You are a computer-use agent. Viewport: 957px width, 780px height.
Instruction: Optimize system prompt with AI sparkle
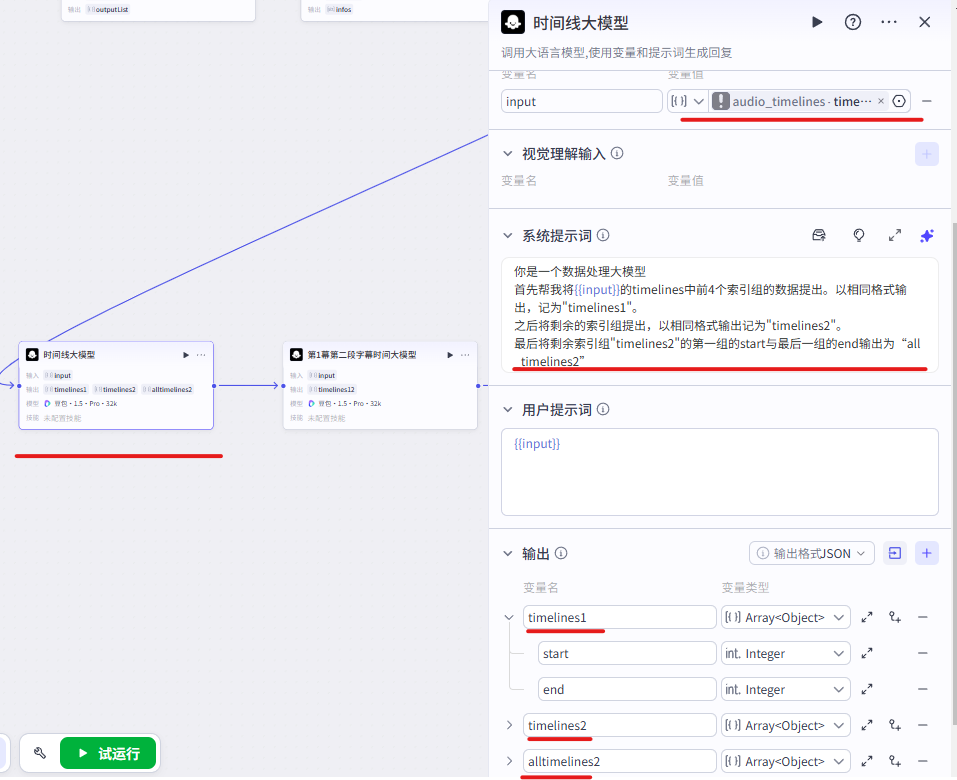(926, 236)
